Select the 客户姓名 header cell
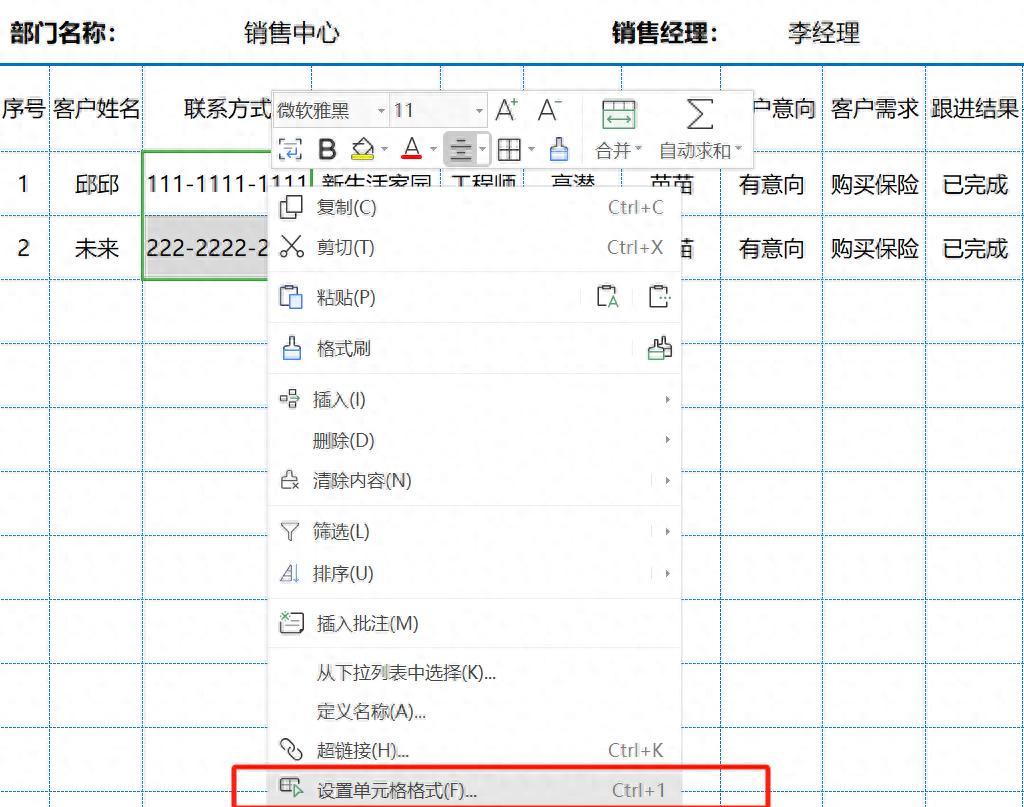Screen dimensions: 1024x807 [x=96, y=108]
